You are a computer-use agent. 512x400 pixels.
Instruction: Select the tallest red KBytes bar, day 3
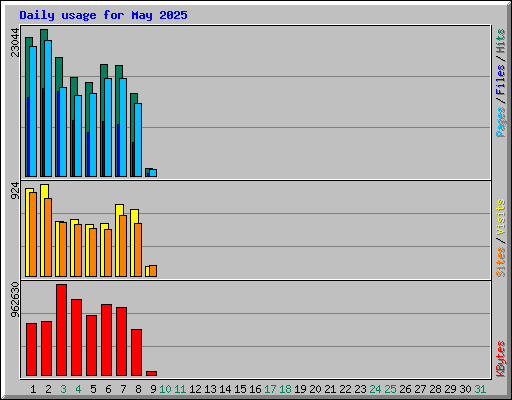[x=61, y=330]
